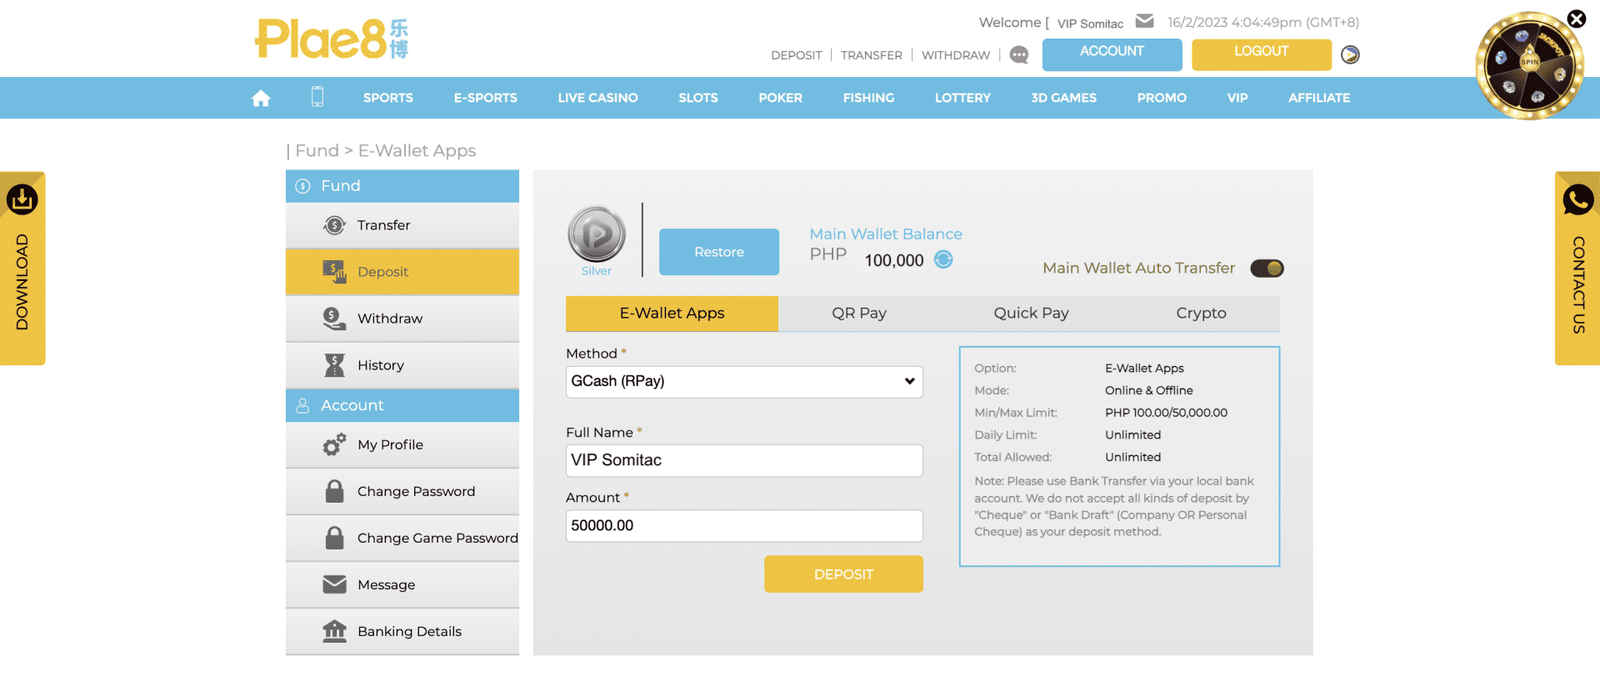Click the Fund link in the breadcrumb
Screen dimensions: 1600x683
coord(317,150)
